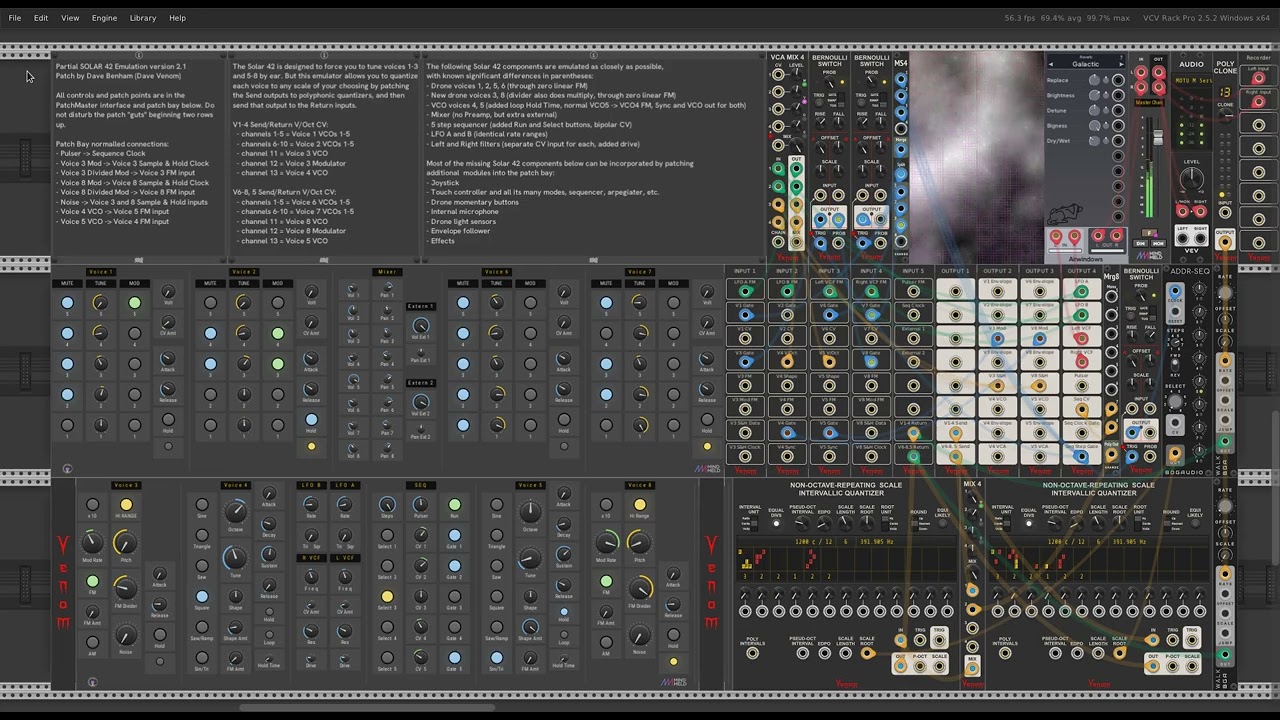Click the Audio module LEVEL knob
The width and height of the screenshot is (1280, 720).
(1192, 180)
